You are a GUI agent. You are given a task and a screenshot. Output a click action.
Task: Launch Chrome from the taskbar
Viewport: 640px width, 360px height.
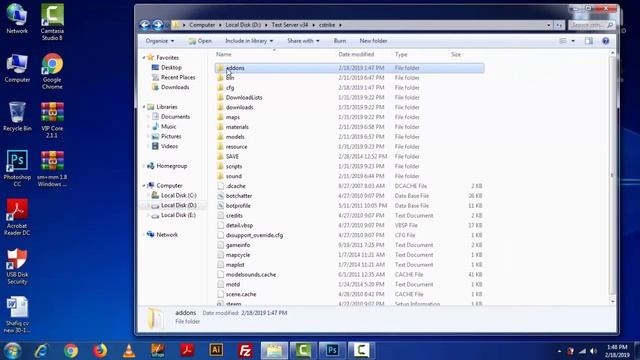coord(71,351)
